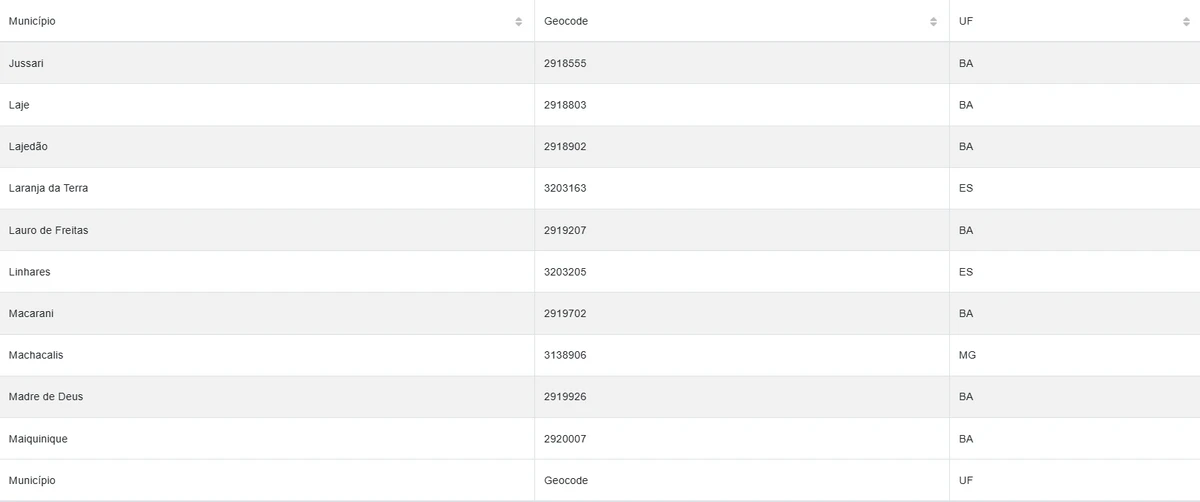Click the UF column sort icon
1200x502 pixels.
[x=1186, y=22]
